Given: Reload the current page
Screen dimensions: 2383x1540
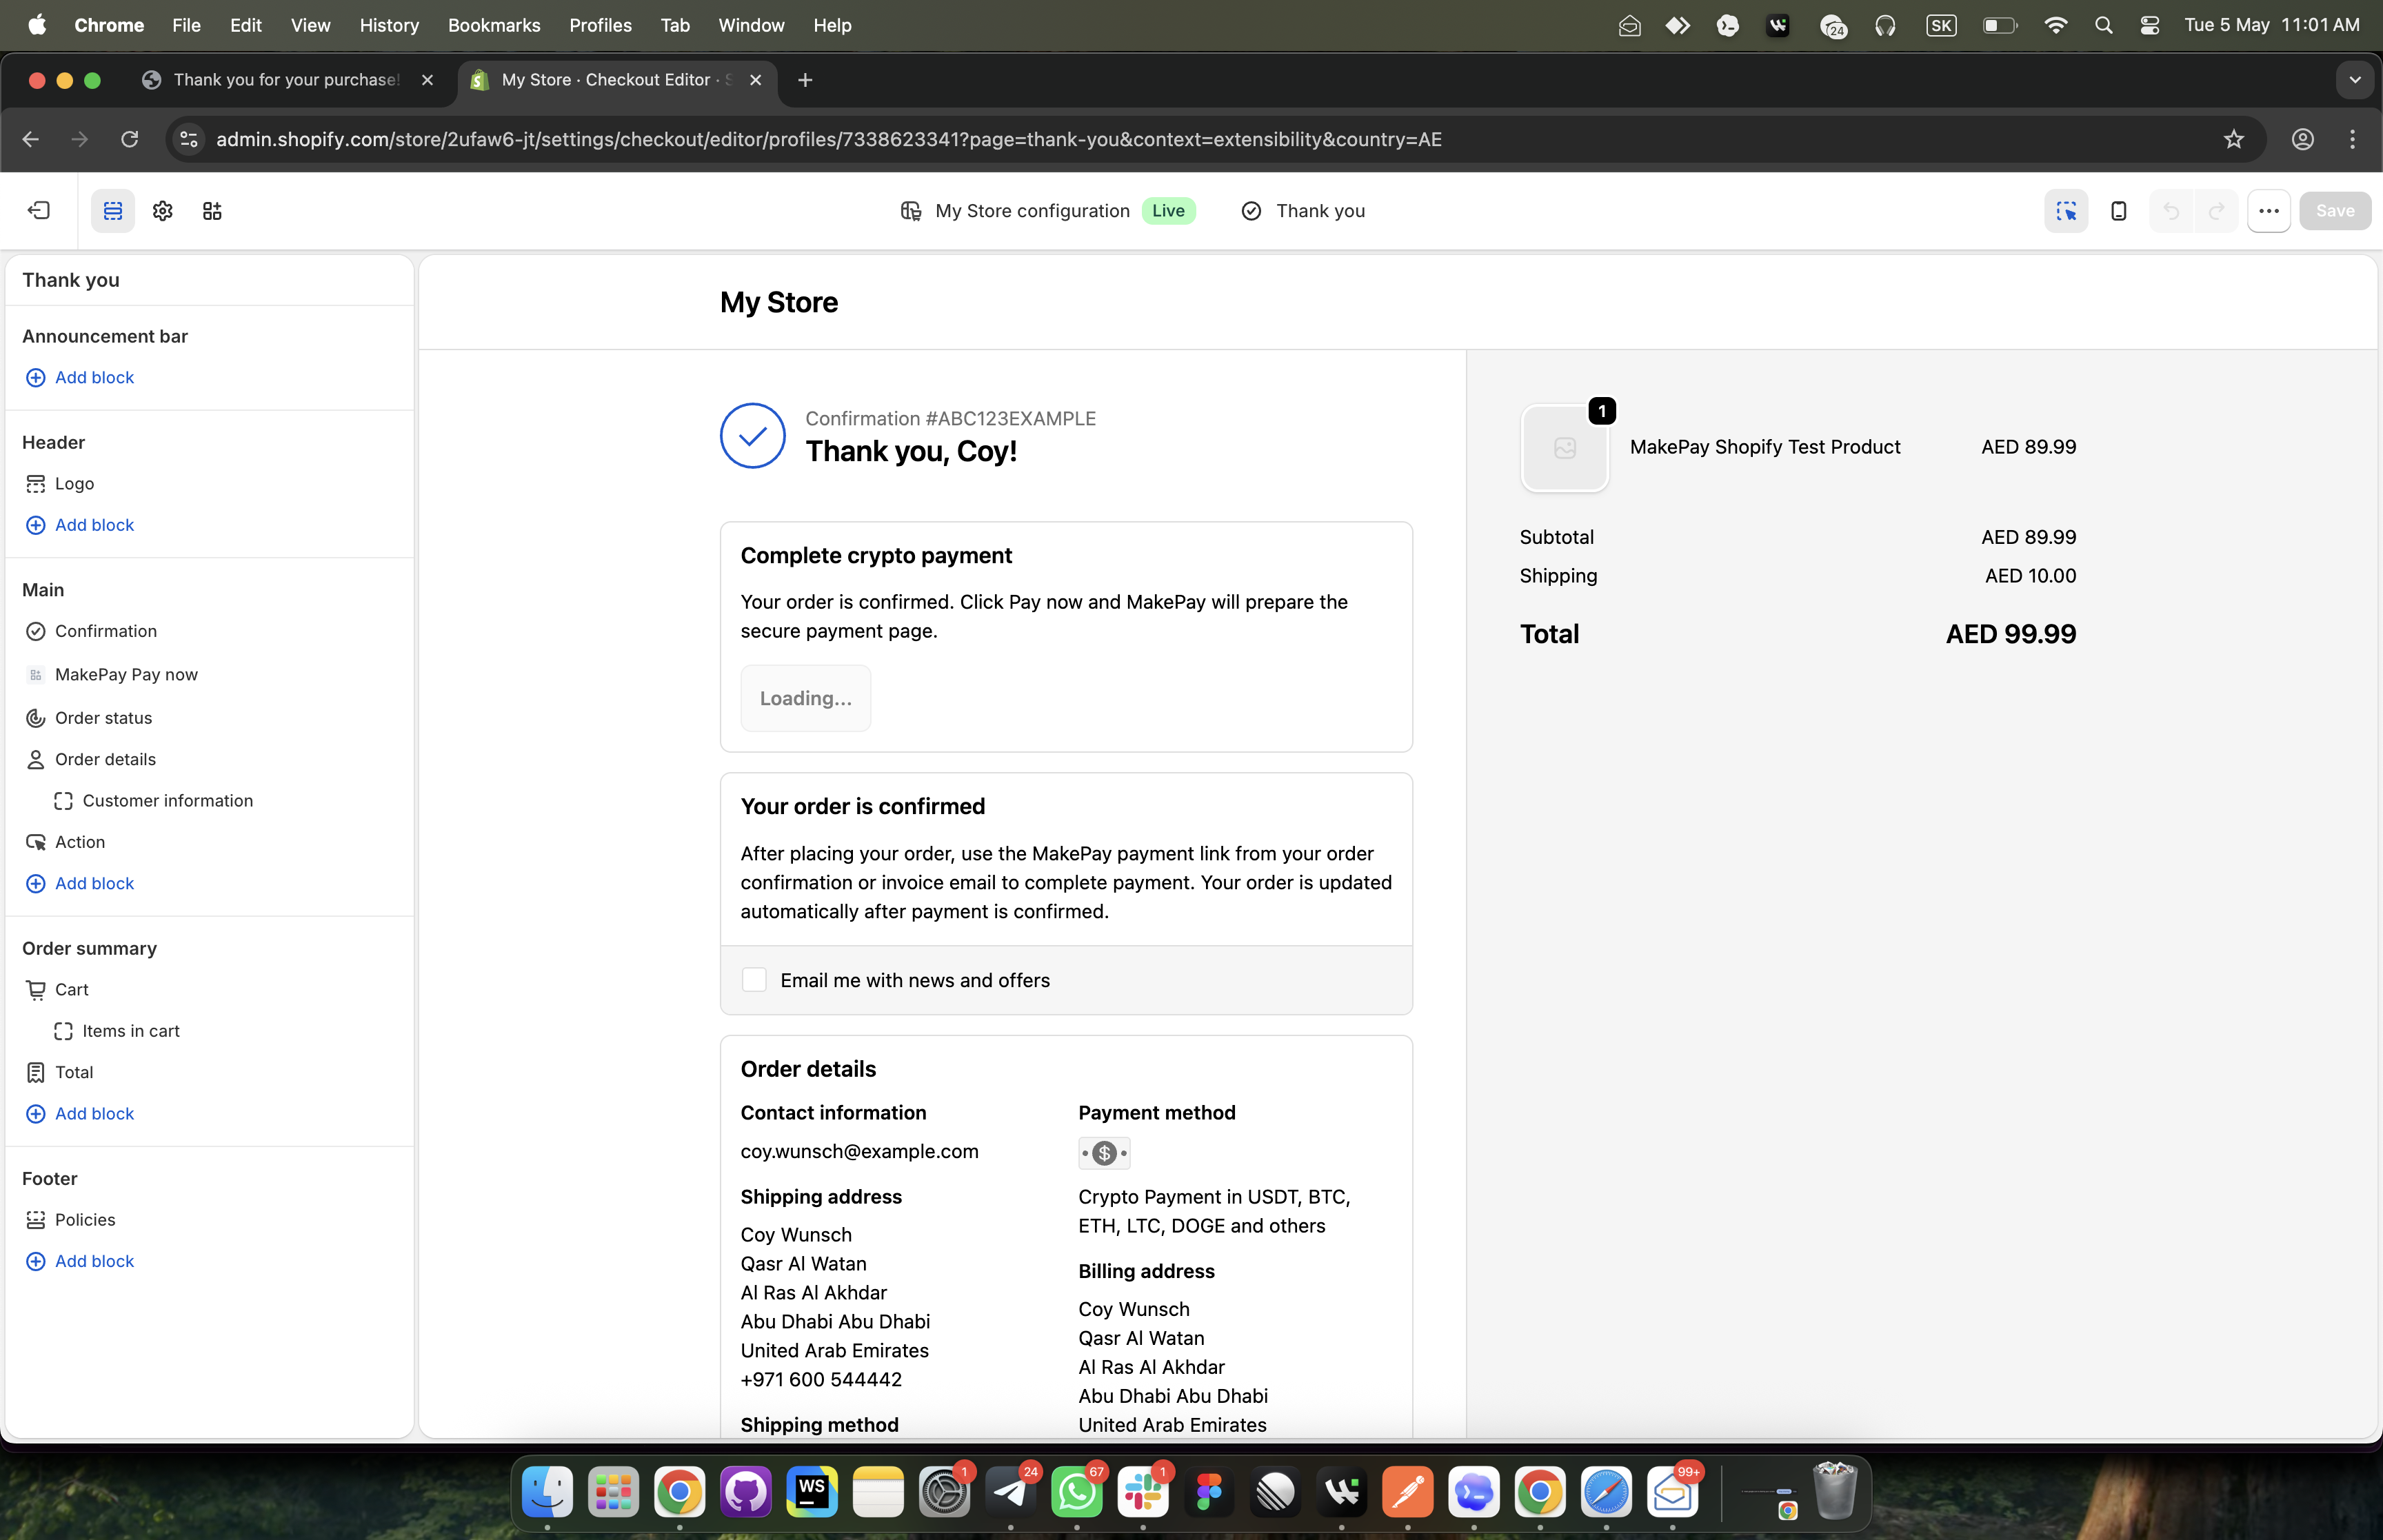Looking at the screenshot, I should point(129,139).
